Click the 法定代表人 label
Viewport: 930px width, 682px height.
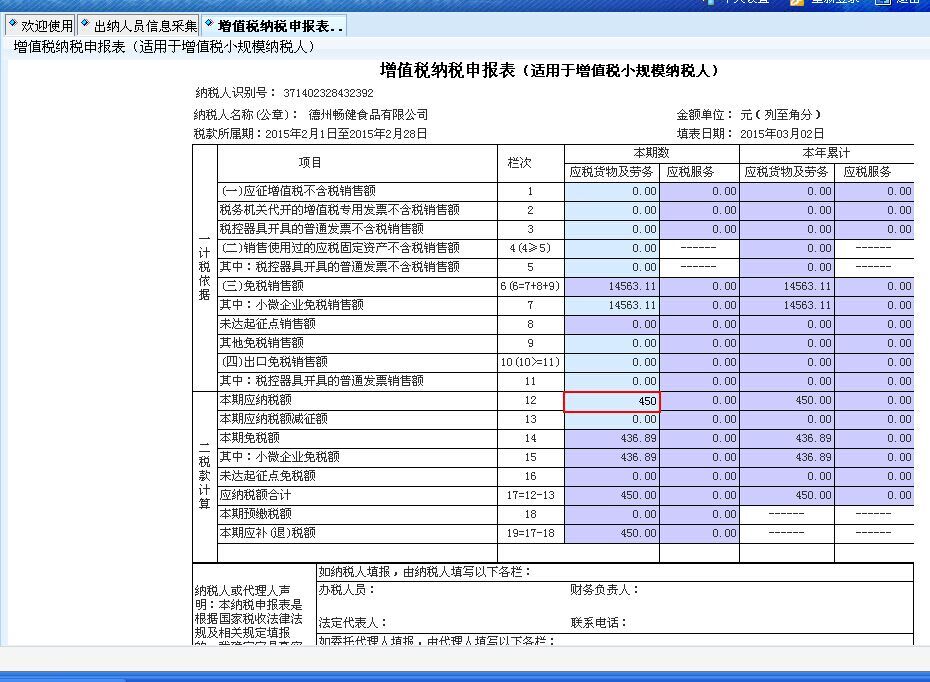(353, 623)
